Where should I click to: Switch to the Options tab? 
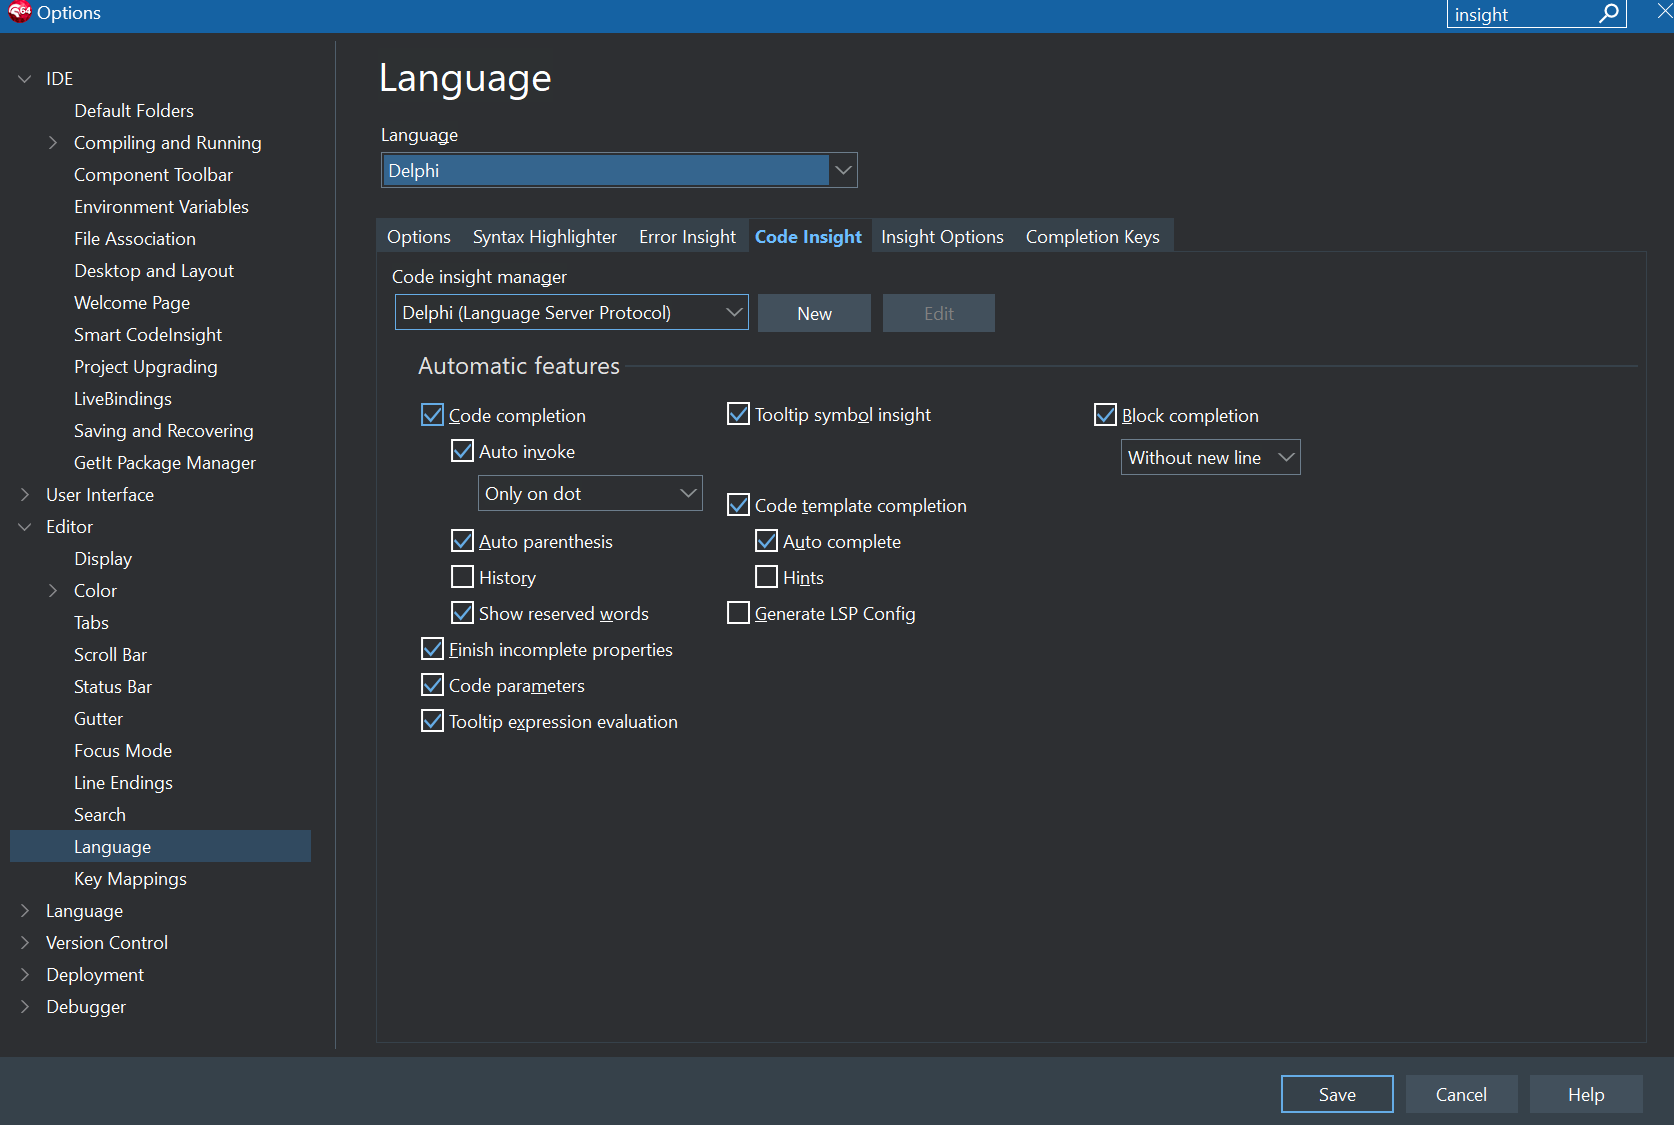pyautogui.click(x=419, y=237)
